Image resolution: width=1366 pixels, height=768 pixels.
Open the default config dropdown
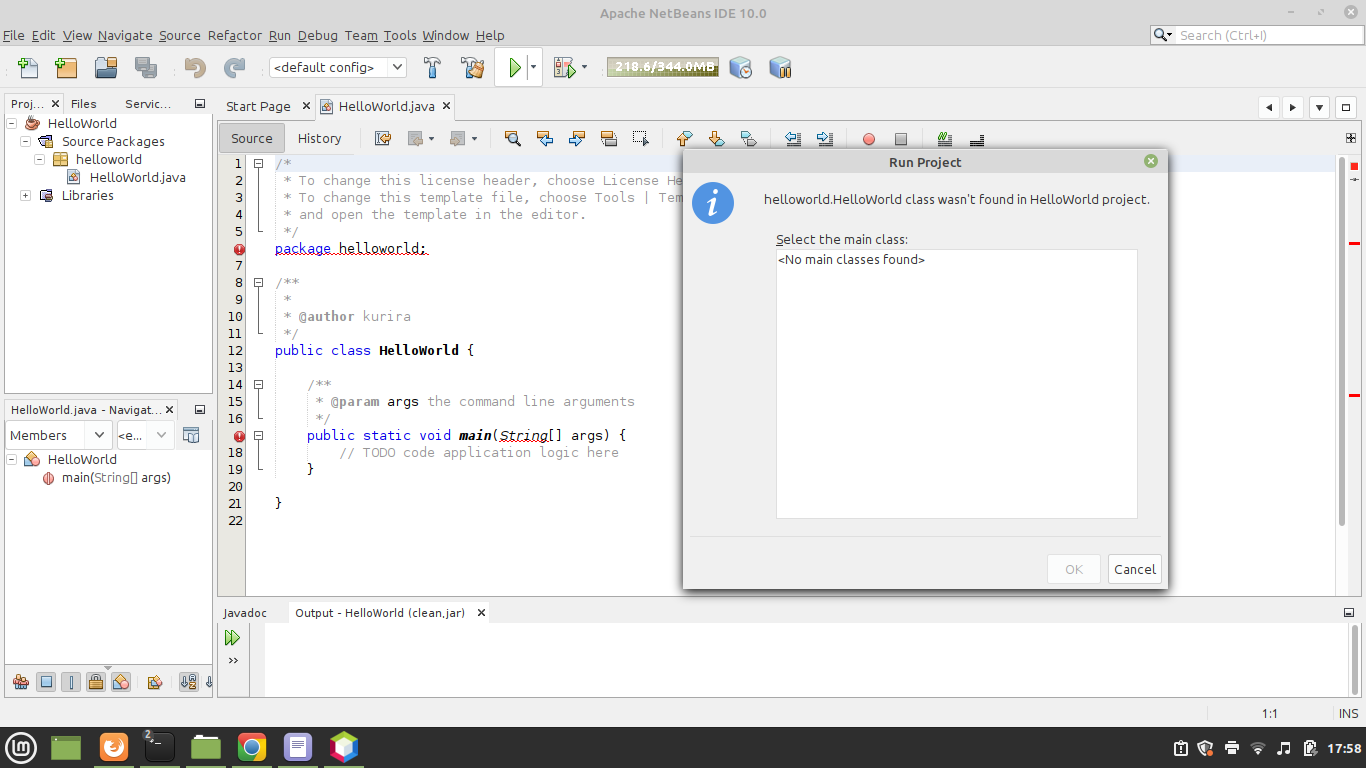coord(337,68)
